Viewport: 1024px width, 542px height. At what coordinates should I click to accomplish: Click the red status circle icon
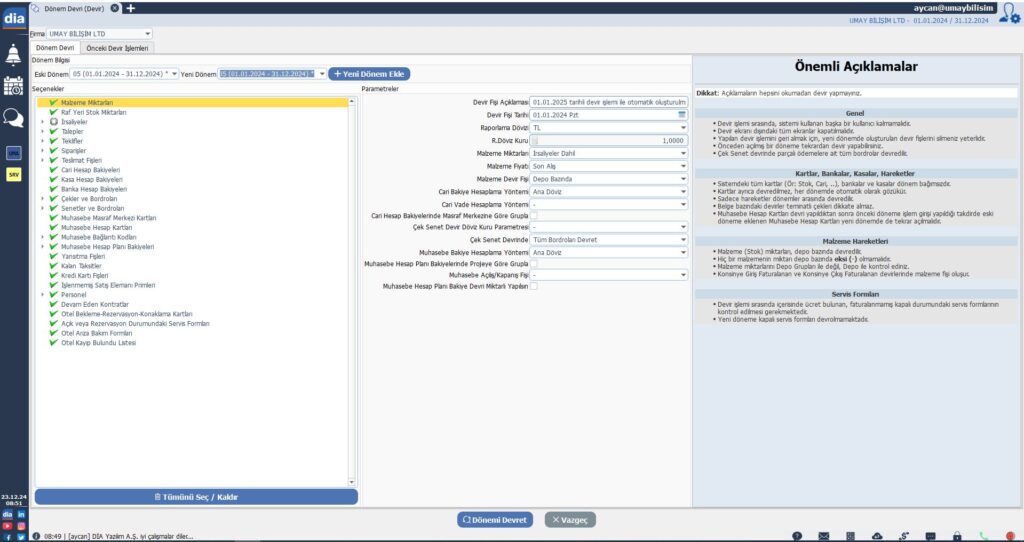tap(1010, 536)
